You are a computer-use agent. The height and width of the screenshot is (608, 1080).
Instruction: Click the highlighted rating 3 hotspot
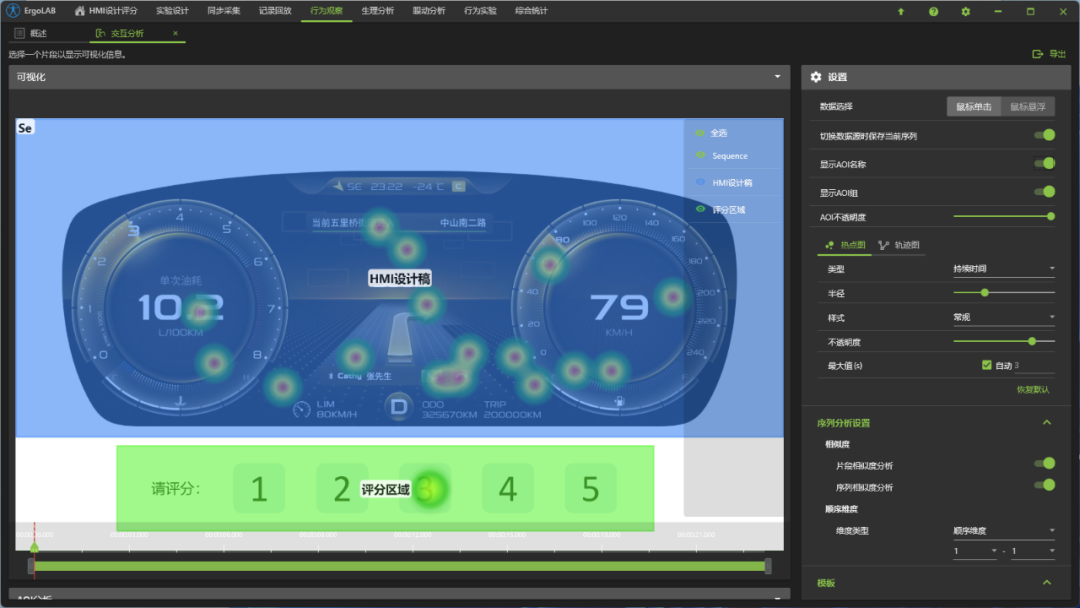coord(429,490)
